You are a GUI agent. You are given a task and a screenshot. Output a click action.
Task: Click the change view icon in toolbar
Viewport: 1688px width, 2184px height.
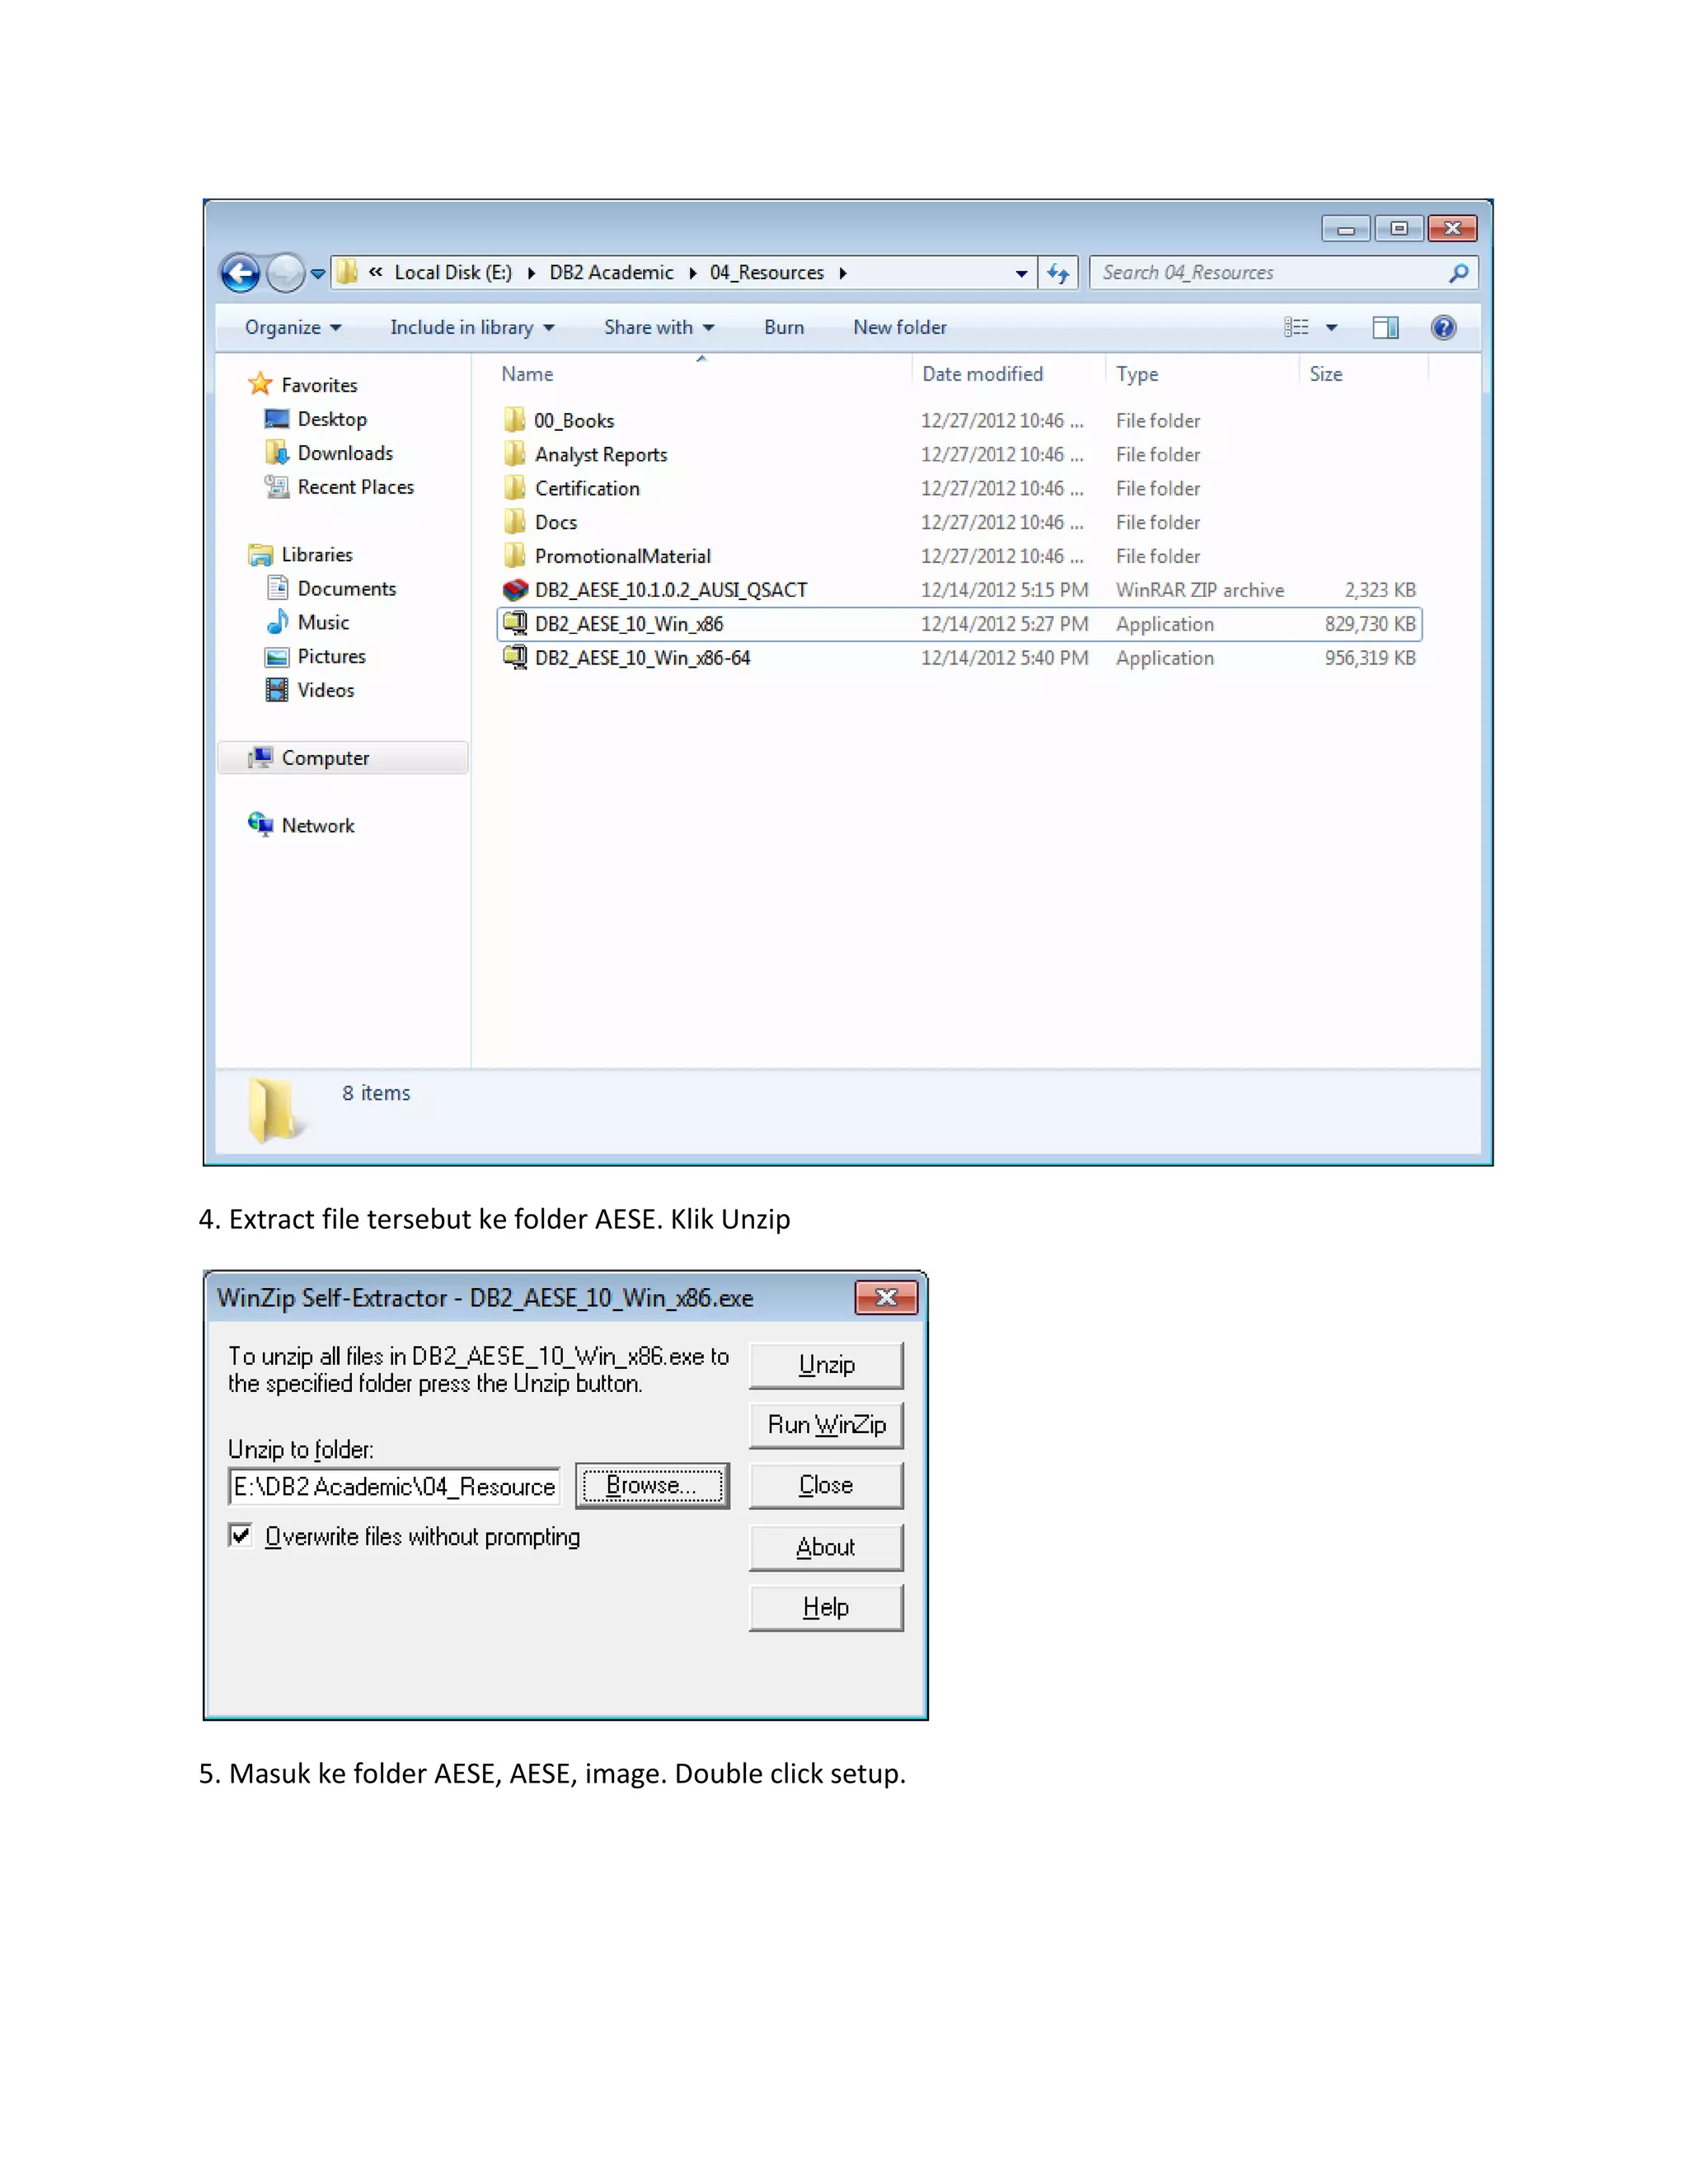point(1296,328)
